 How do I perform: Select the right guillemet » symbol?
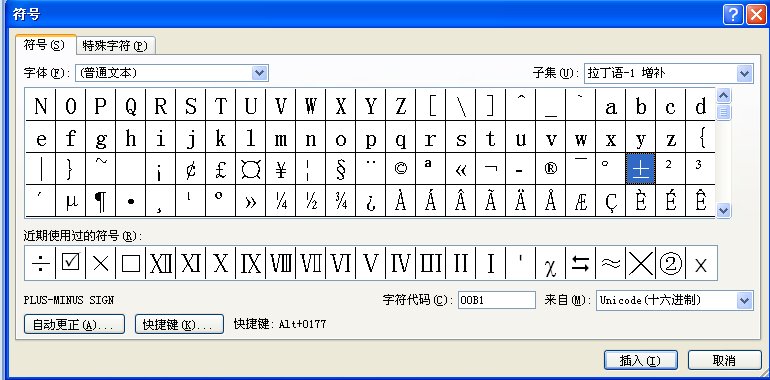(x=251, y=201)
